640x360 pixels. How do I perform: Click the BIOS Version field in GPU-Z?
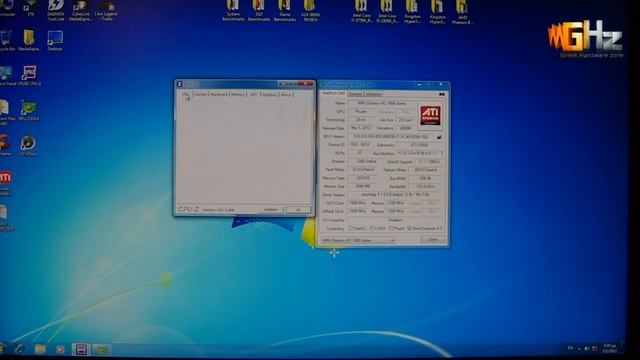pyautogui.click(x=391, y=137)
